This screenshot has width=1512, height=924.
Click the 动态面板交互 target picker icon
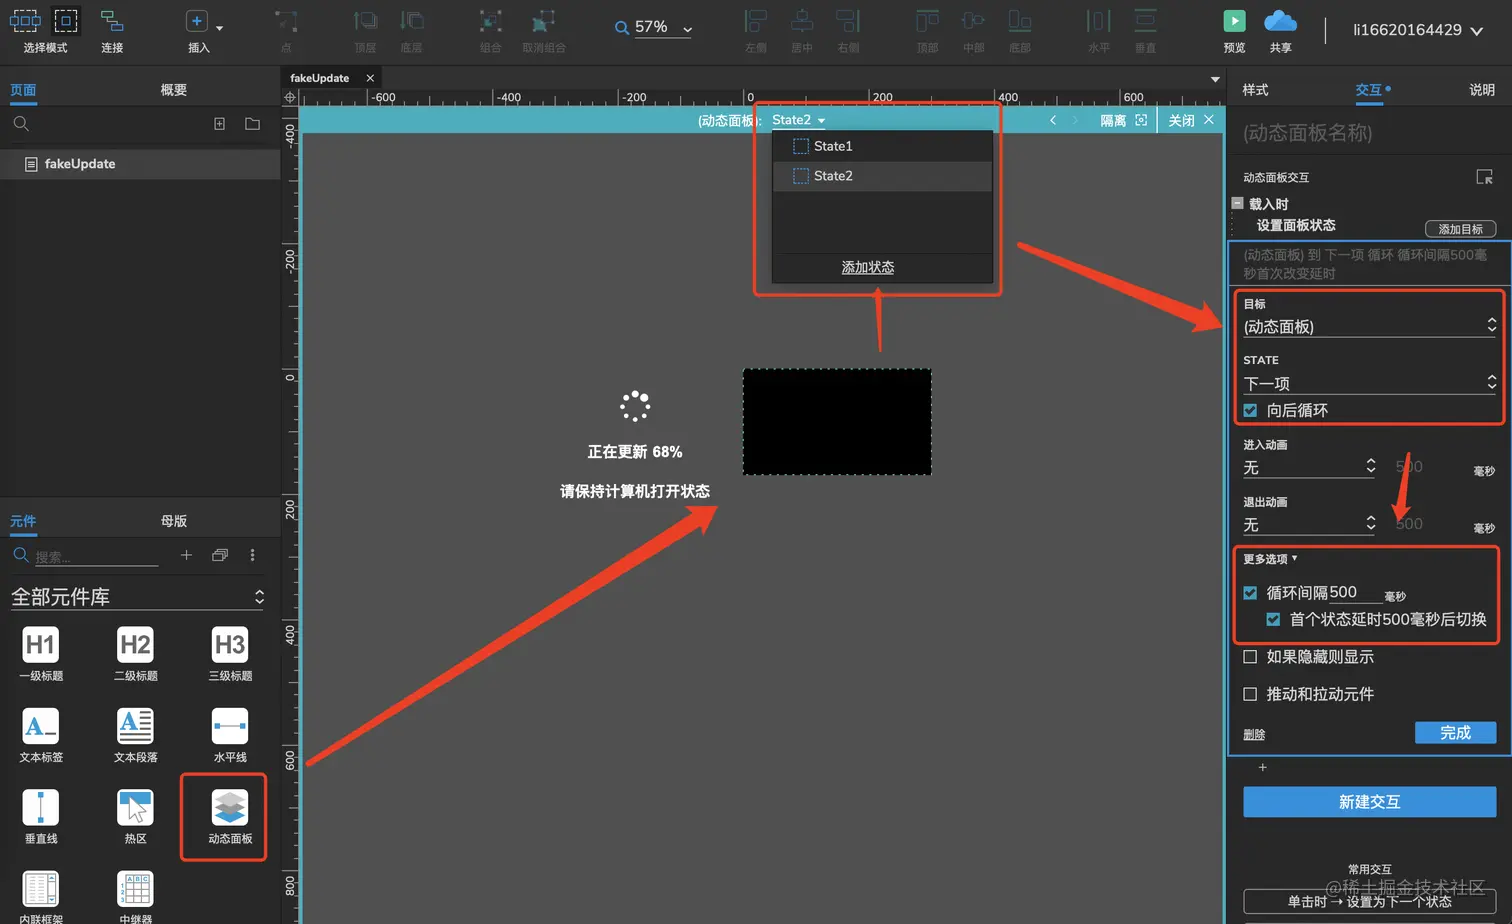(x=1484, y=177)
